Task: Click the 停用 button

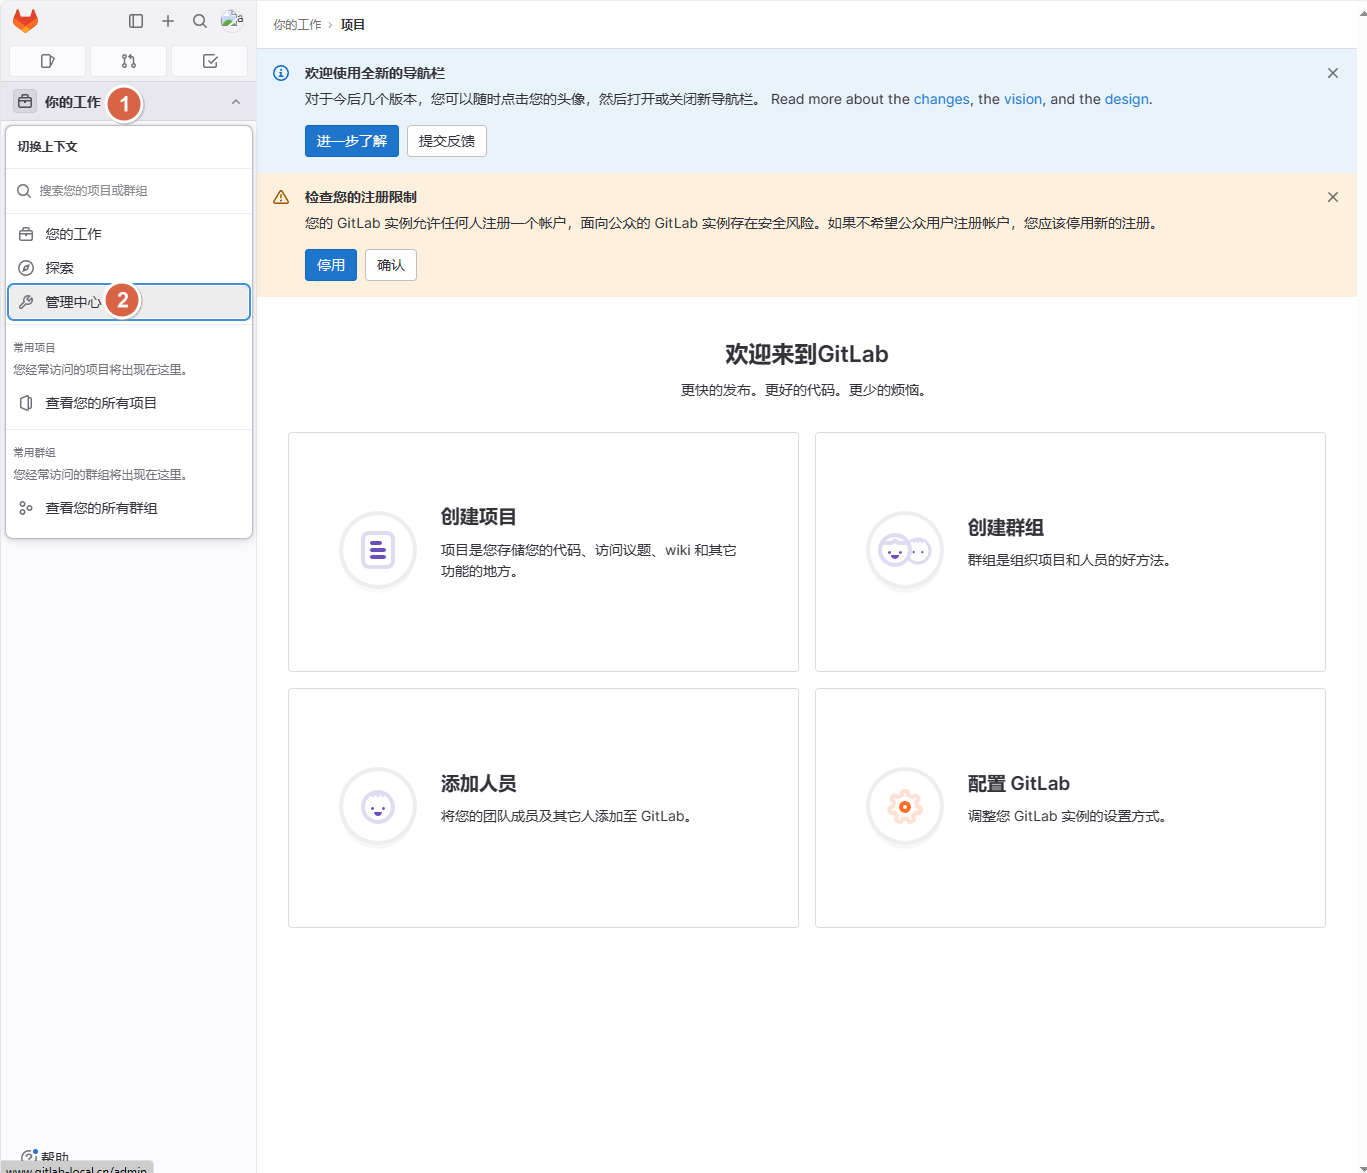Action: [x=331, y=265]
